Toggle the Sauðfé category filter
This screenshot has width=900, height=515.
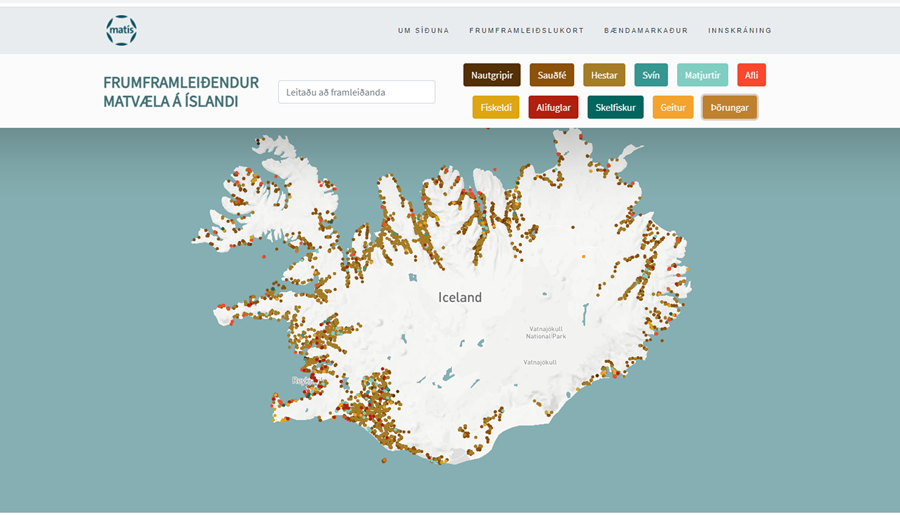click(552, 75)
